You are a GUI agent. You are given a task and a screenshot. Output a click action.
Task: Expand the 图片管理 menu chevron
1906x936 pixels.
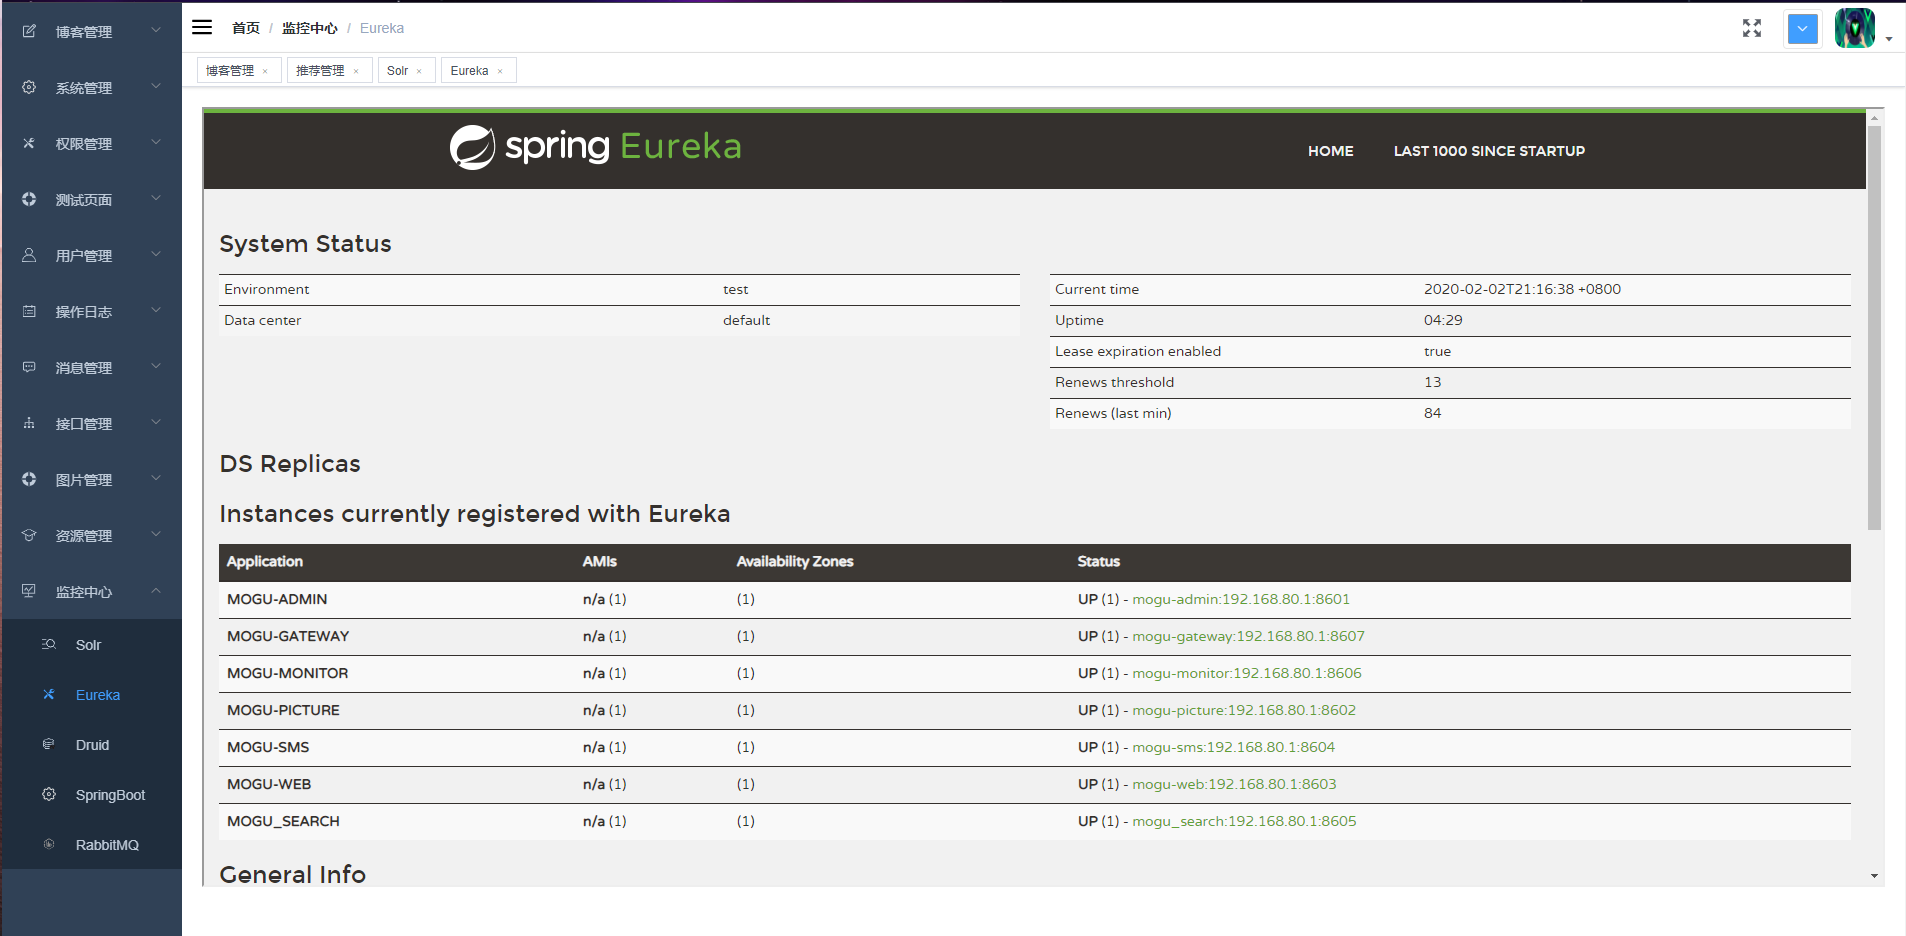tap(156, 479)
